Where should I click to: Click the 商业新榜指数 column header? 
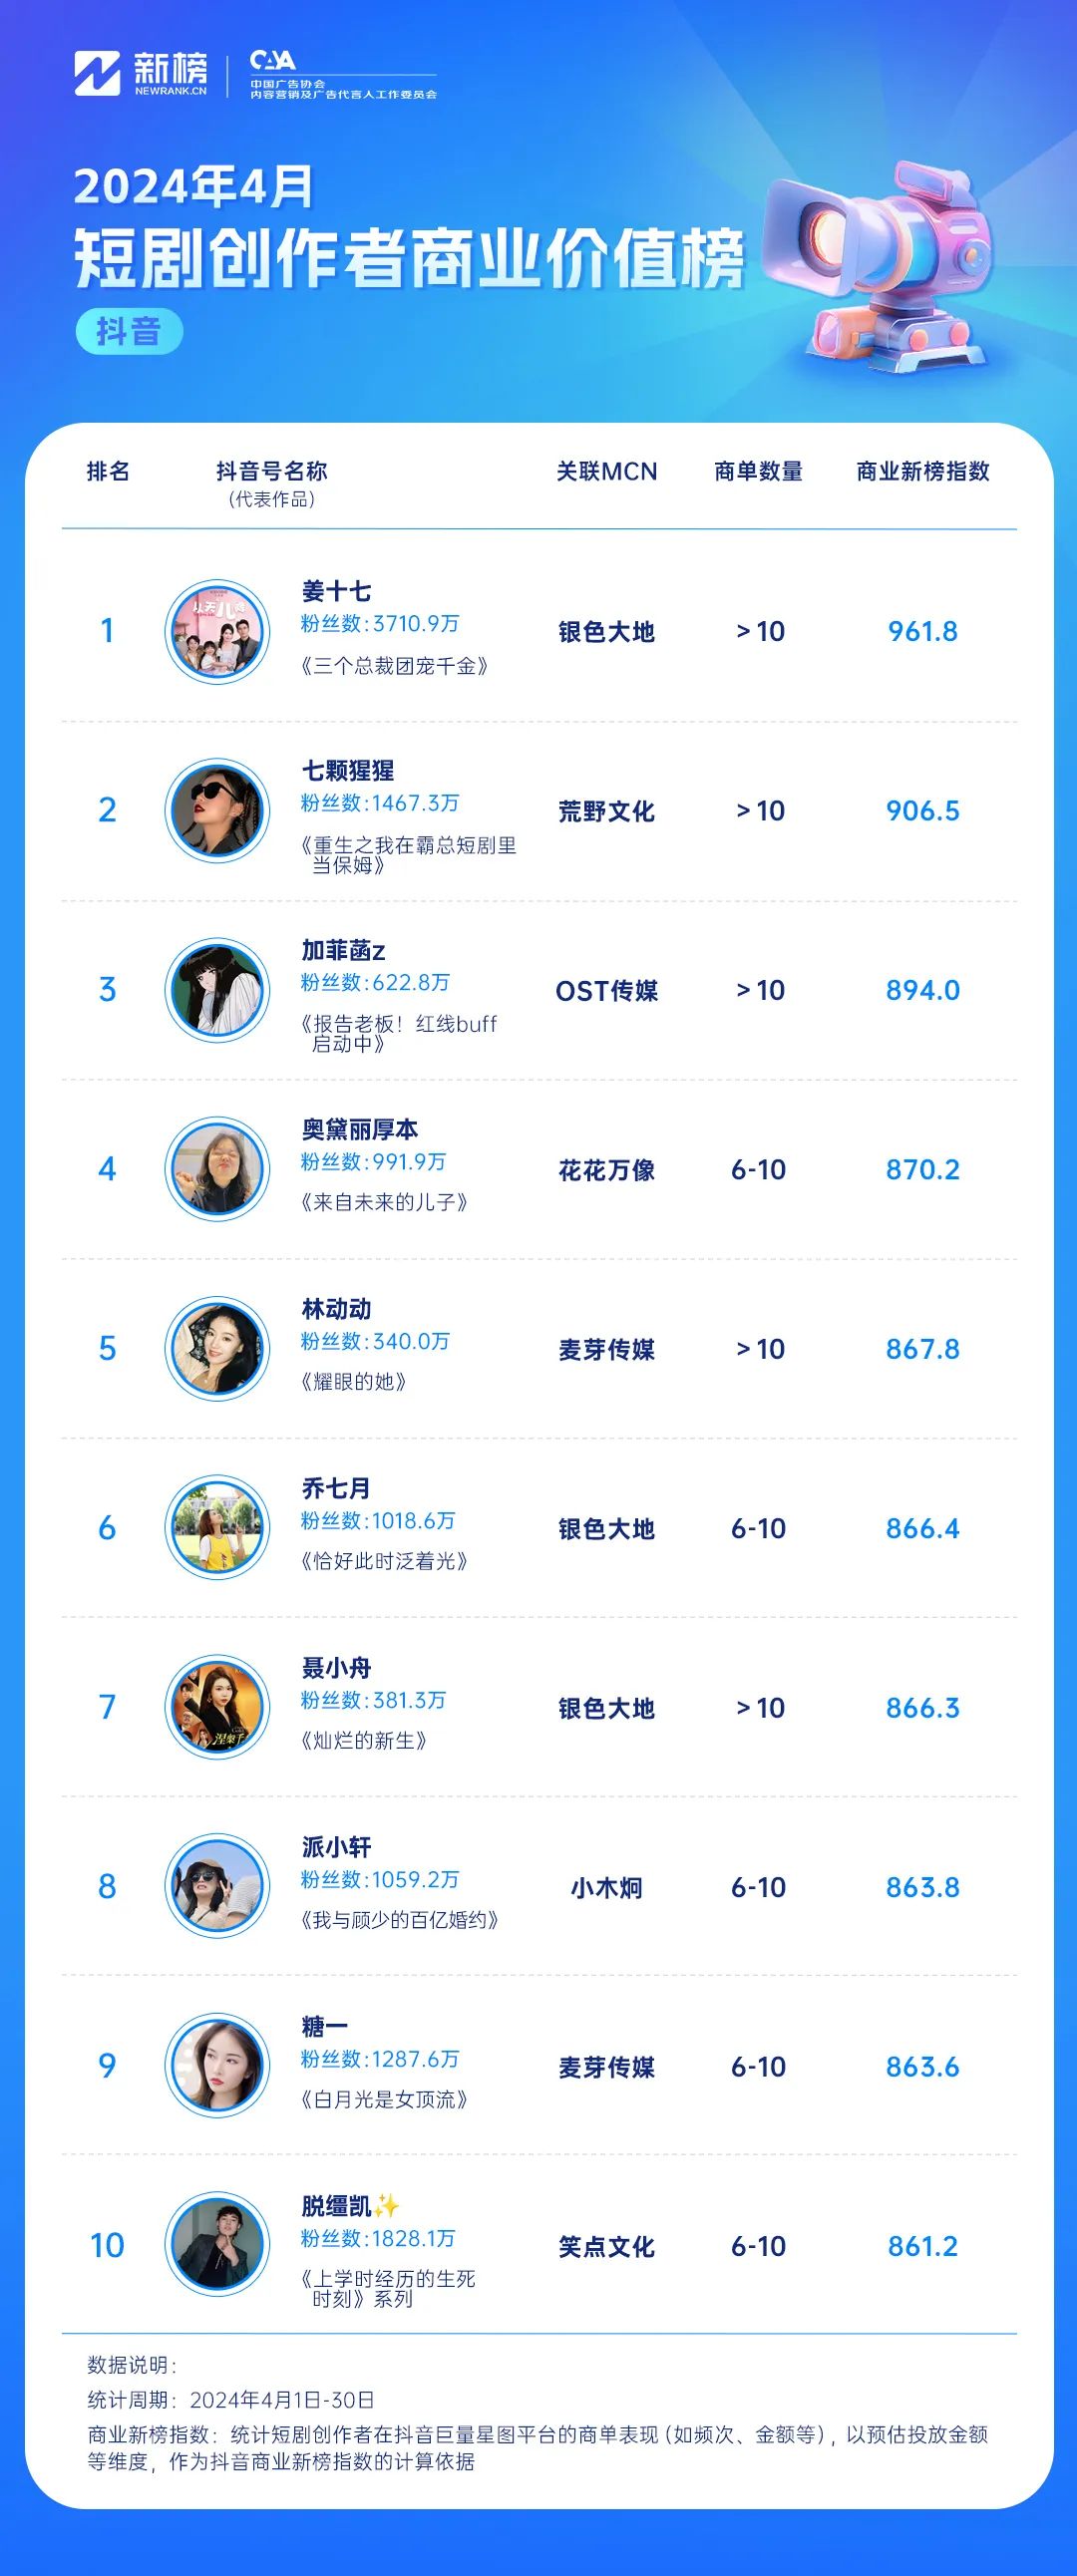coord(923,471)
